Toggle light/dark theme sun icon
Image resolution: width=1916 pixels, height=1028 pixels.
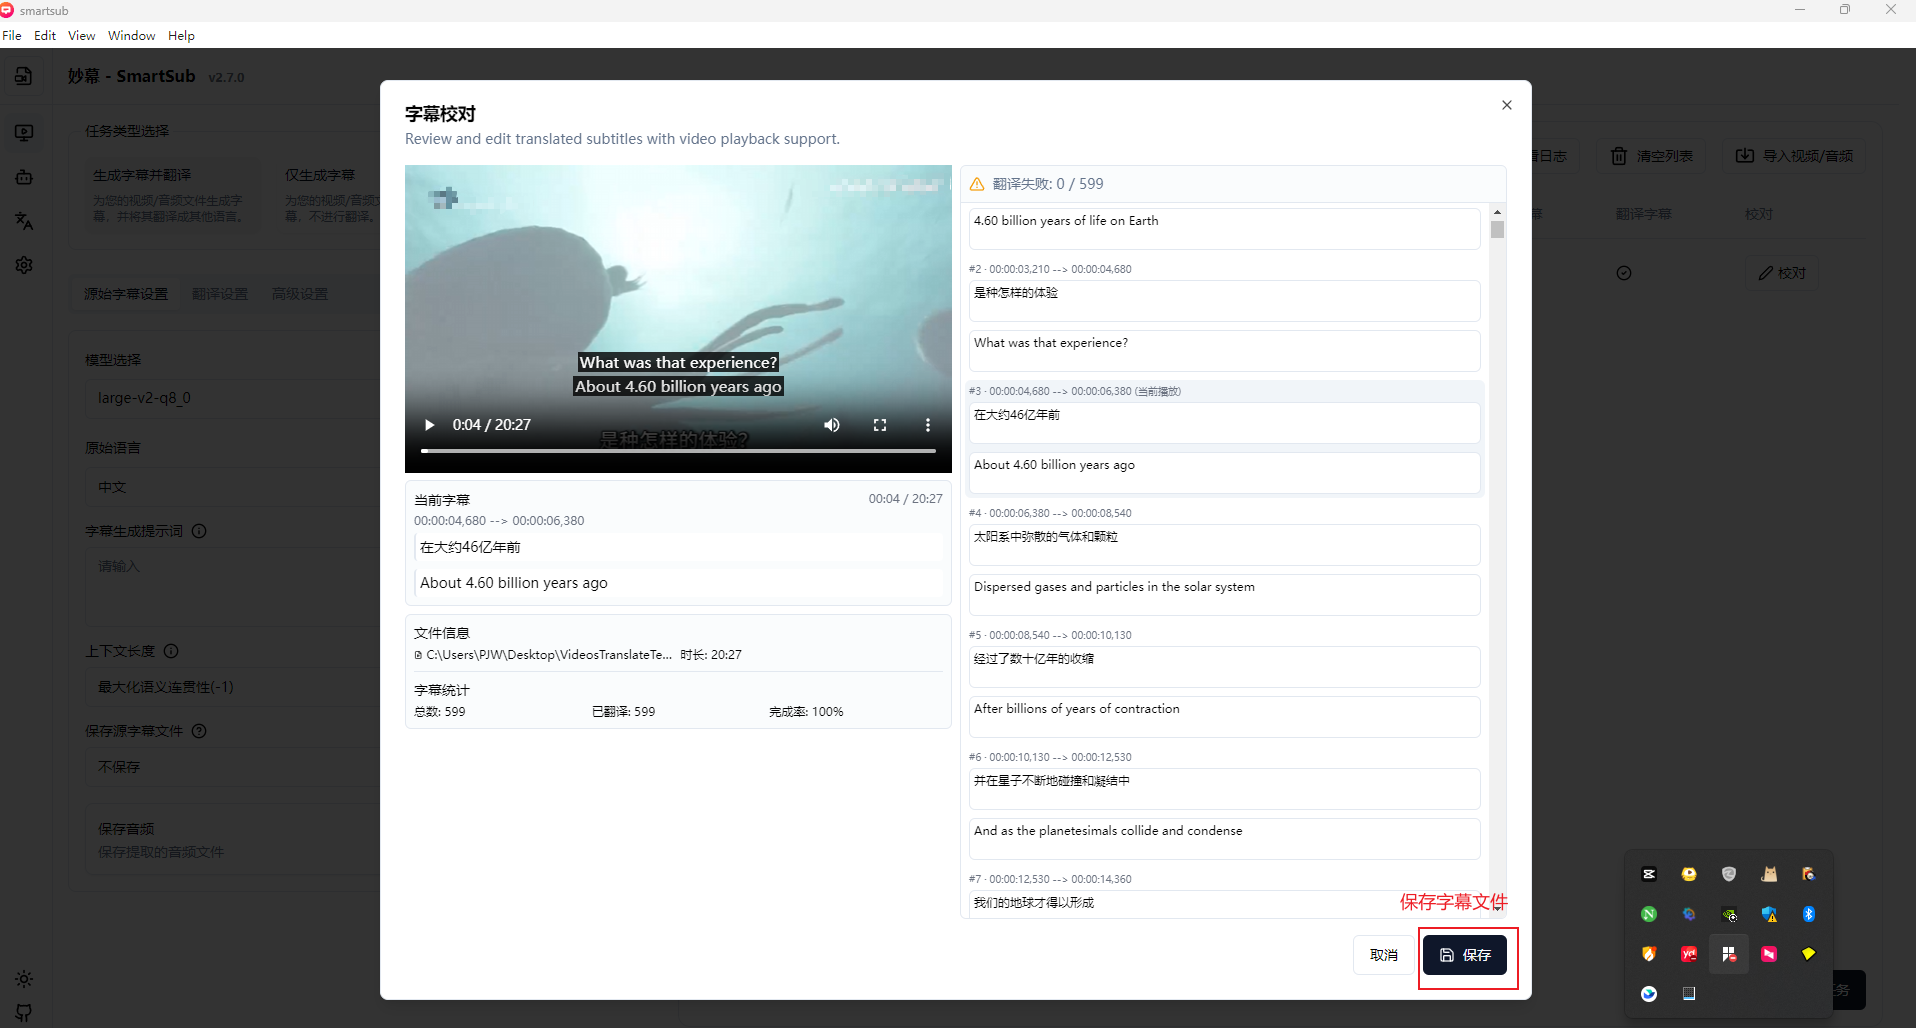pos(24,979)
